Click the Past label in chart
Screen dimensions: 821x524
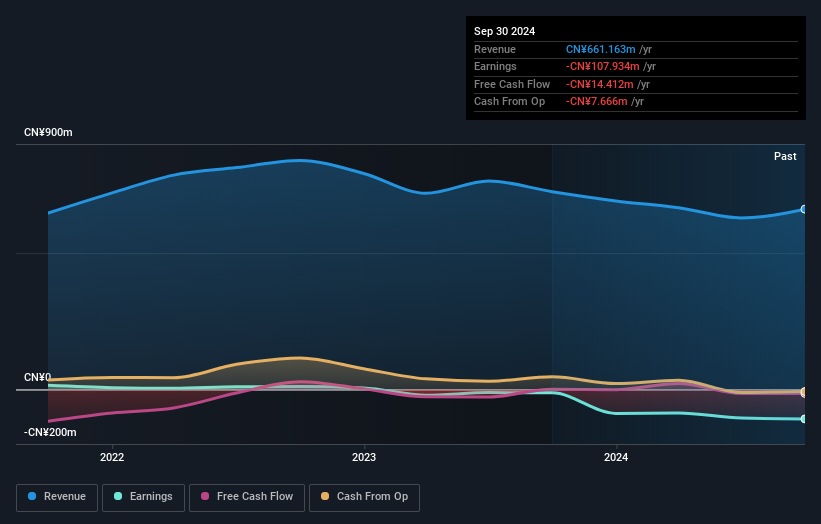pos(785,157)
